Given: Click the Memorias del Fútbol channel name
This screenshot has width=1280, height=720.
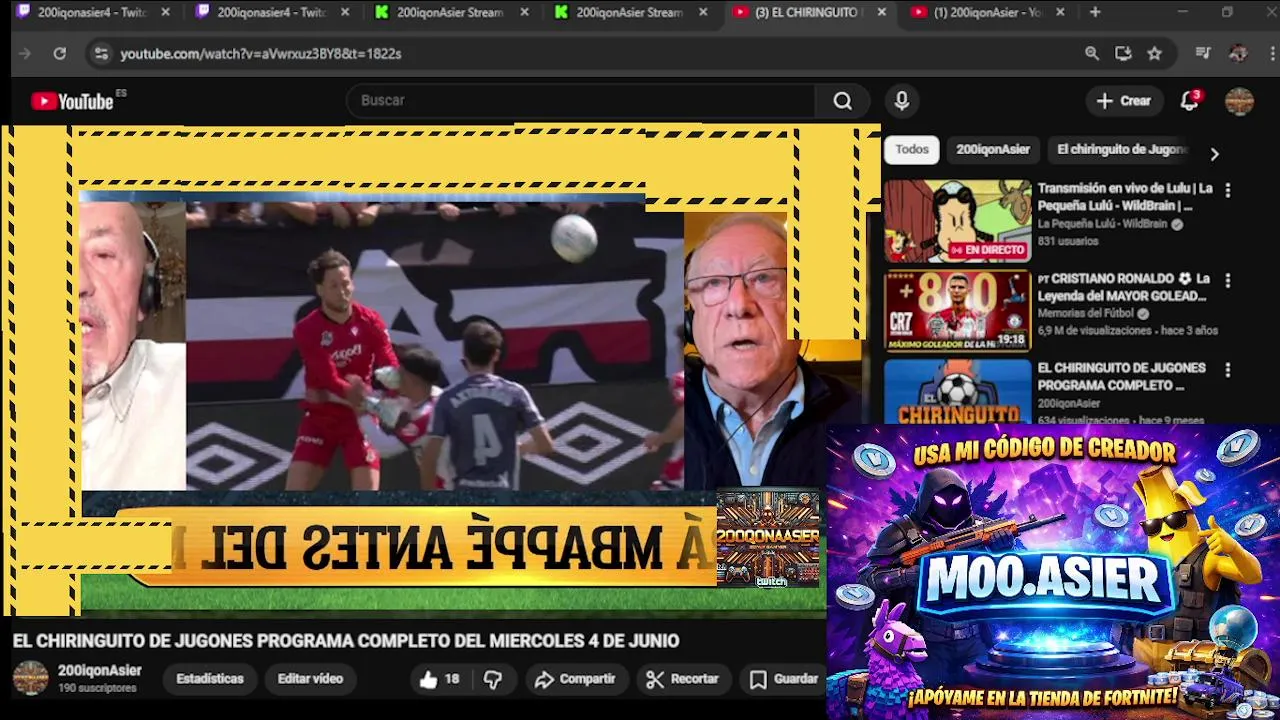Looking at the screenshot, I should coord(1085,313).
